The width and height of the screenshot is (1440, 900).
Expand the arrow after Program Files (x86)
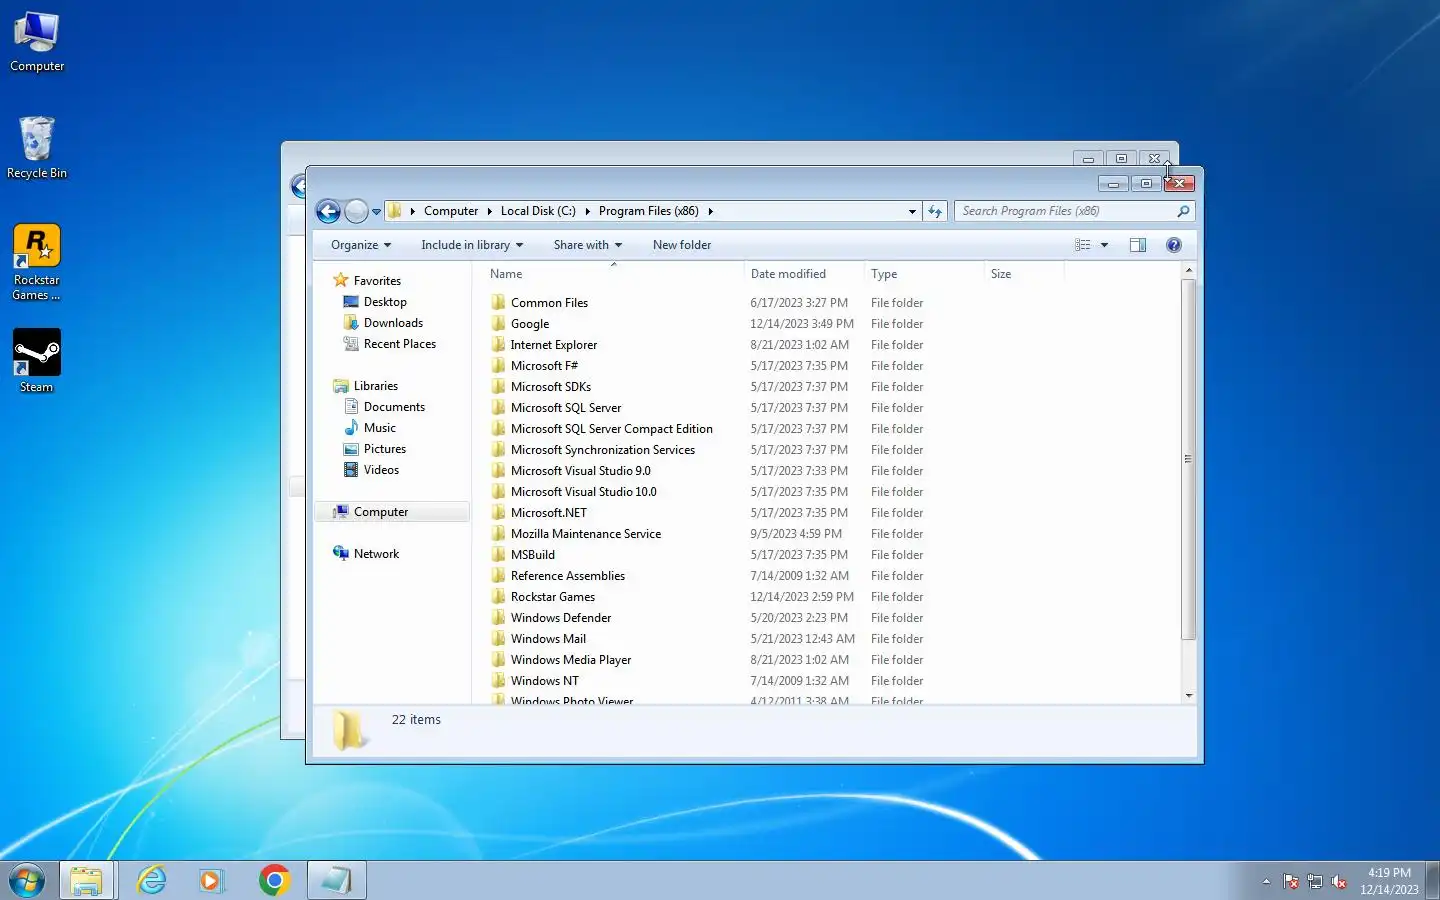[x=711, y=211]
